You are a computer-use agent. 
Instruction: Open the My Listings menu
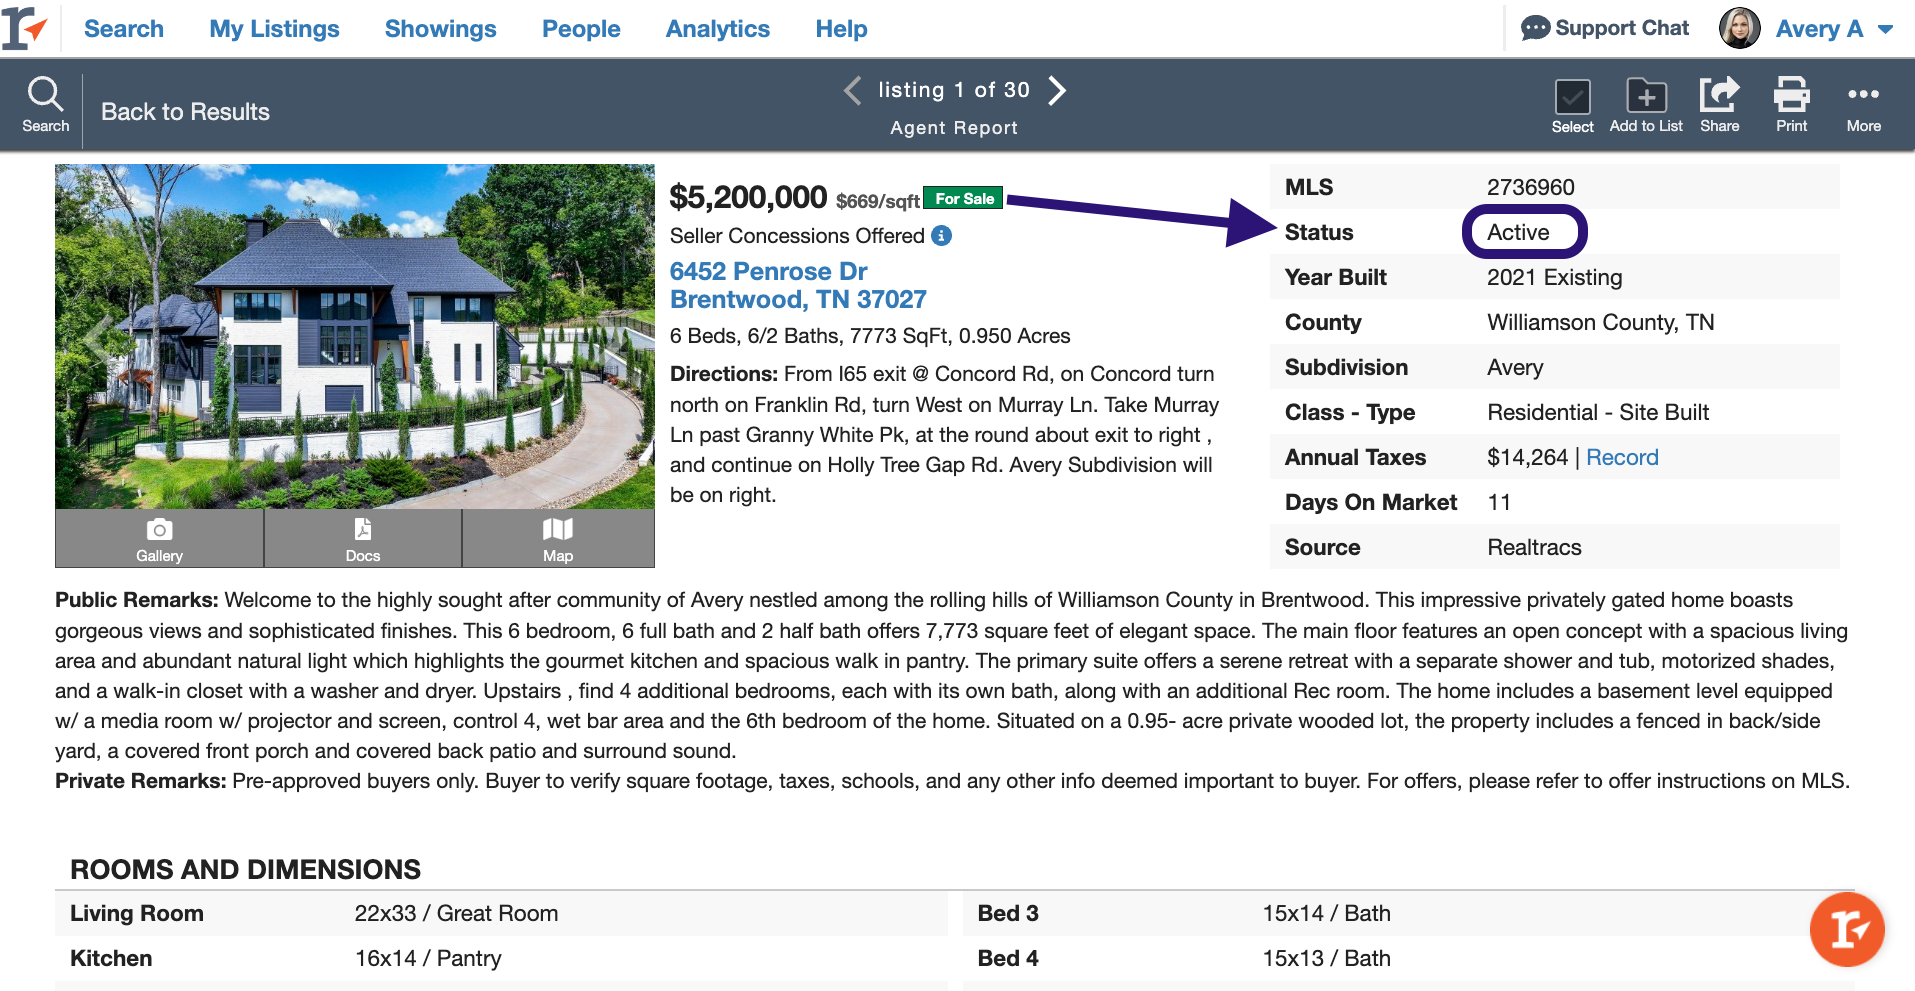coord(274,29)
